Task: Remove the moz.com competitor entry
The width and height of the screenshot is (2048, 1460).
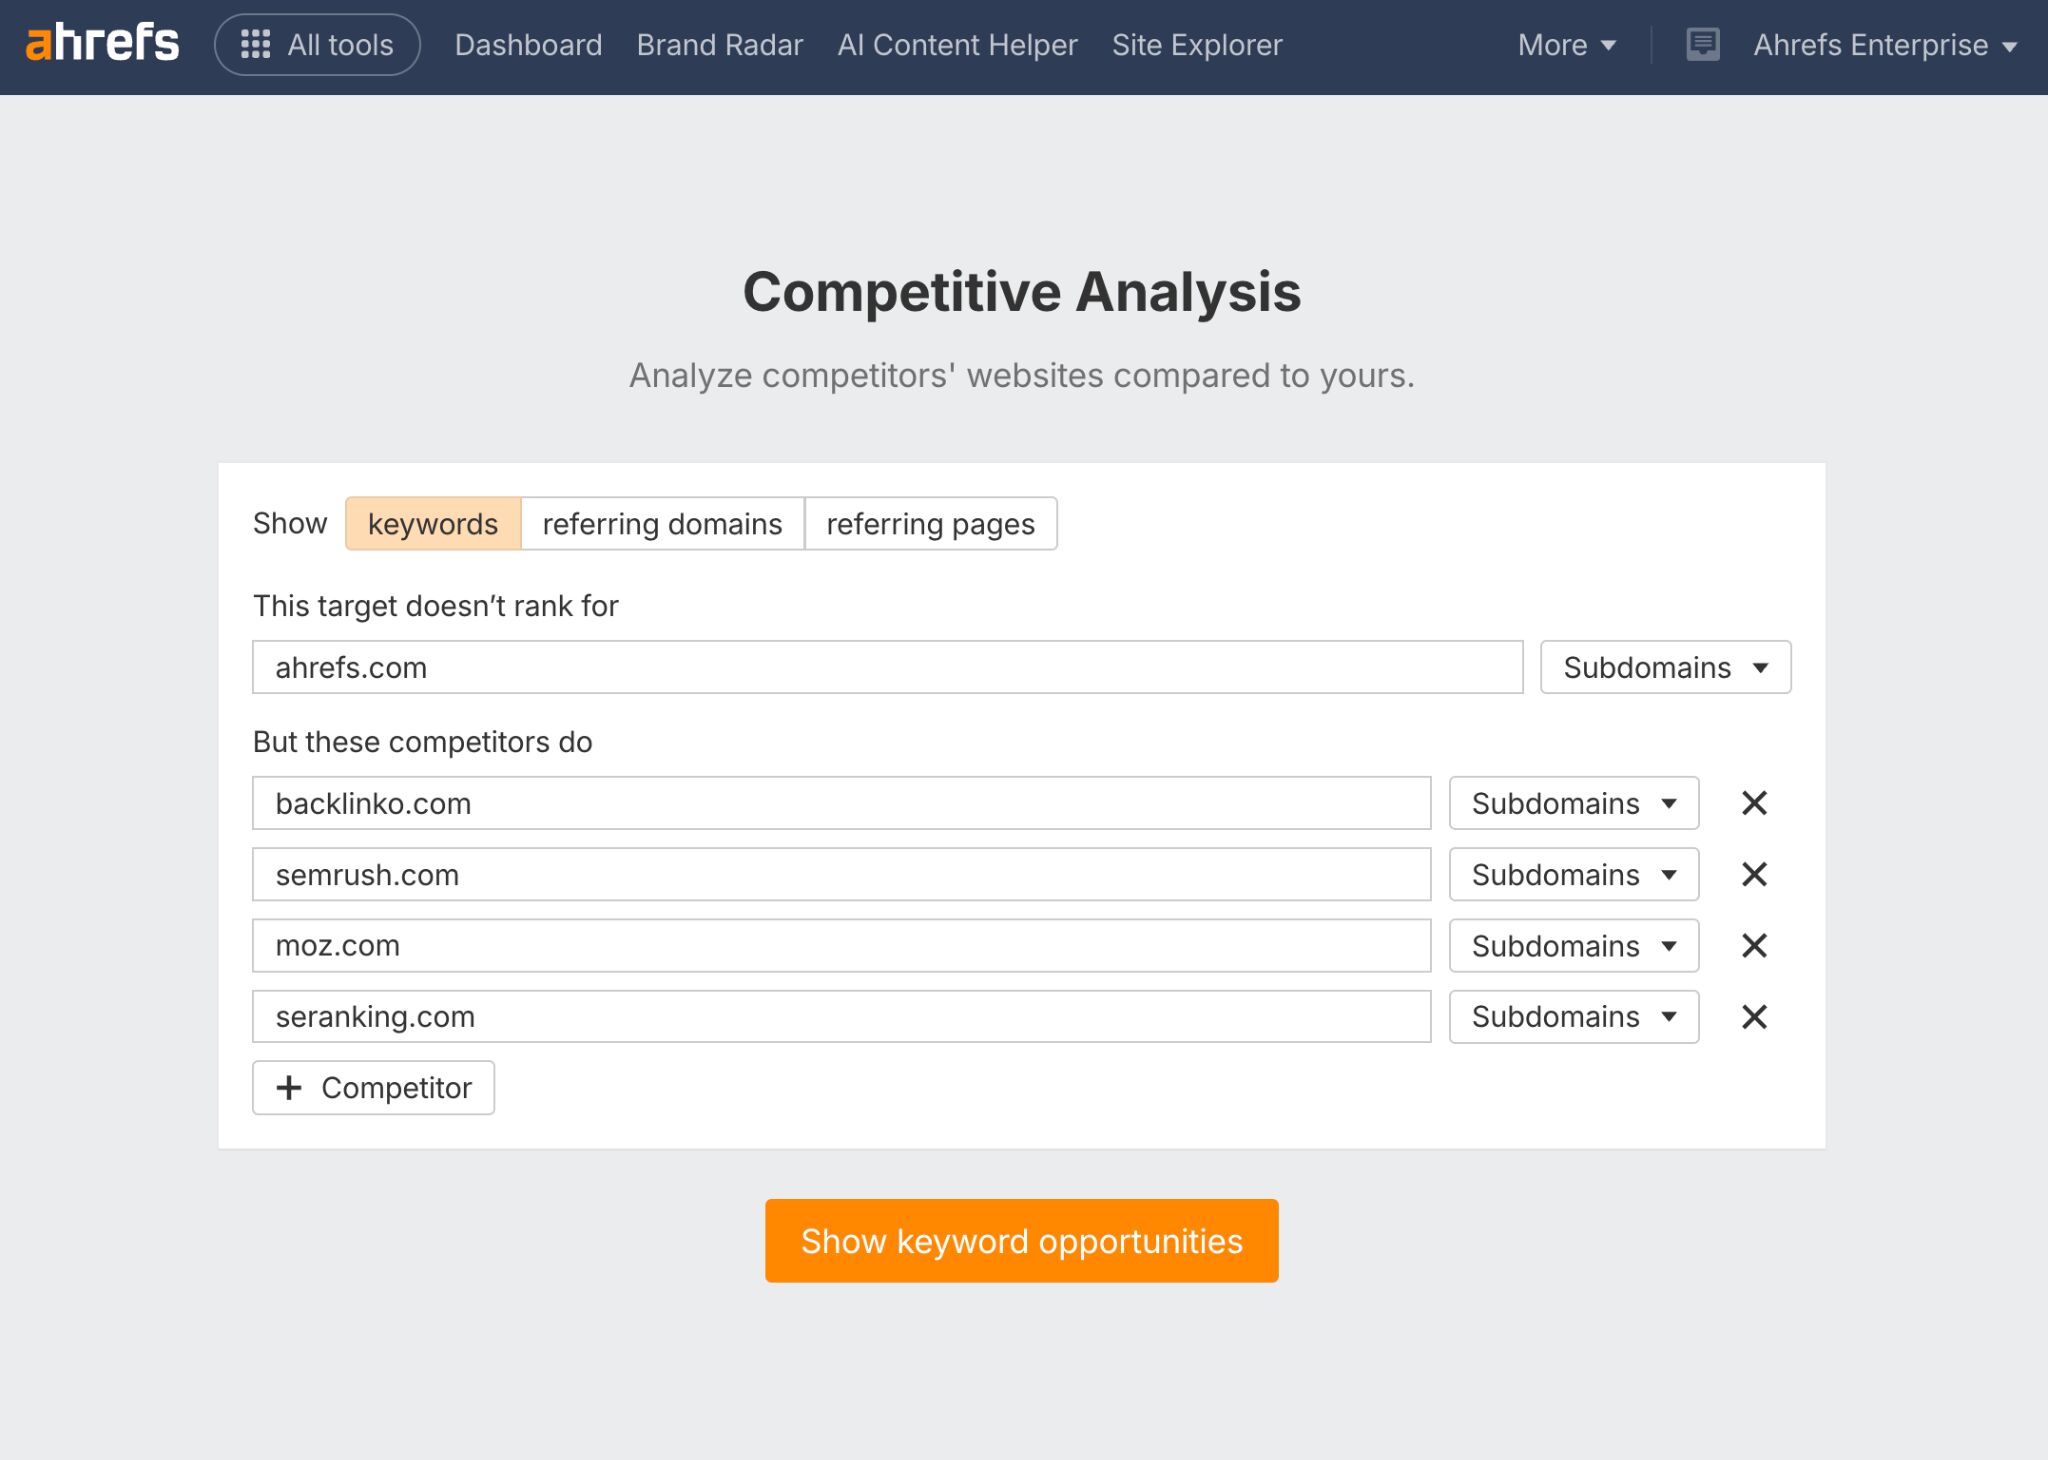Action: coord(1753,945)
